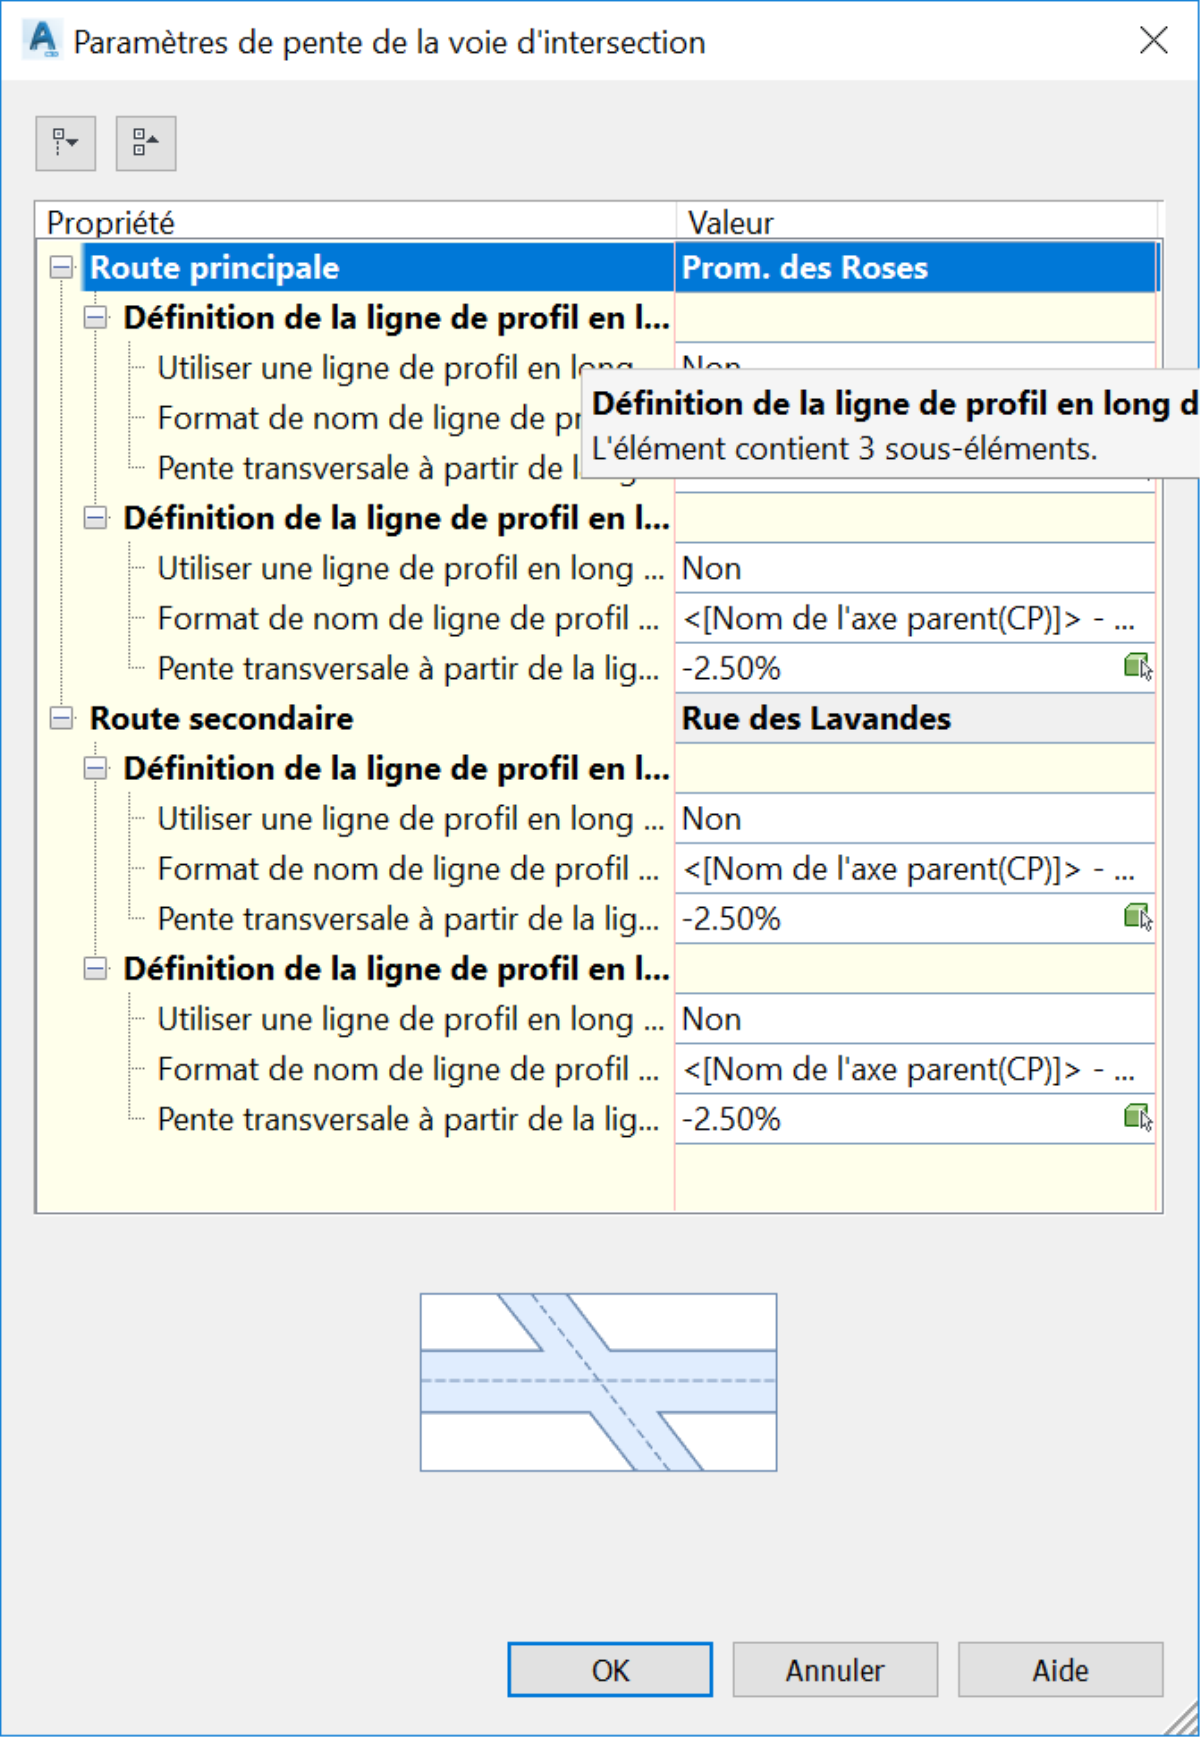Screen dimensions: 1200x1738
Task: Collapse first Définition de la ligne de profil node
Action: point(95,318)
